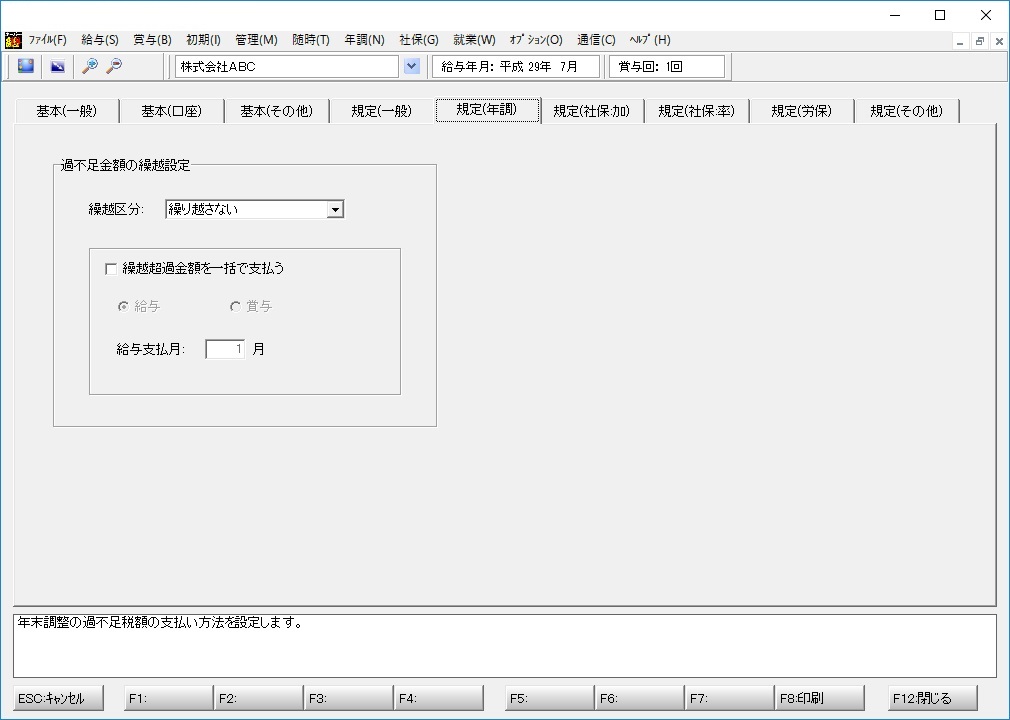Switch to the 基本(一般) tab
Viewport: 1010px width, 720px height.
point(67,111)
